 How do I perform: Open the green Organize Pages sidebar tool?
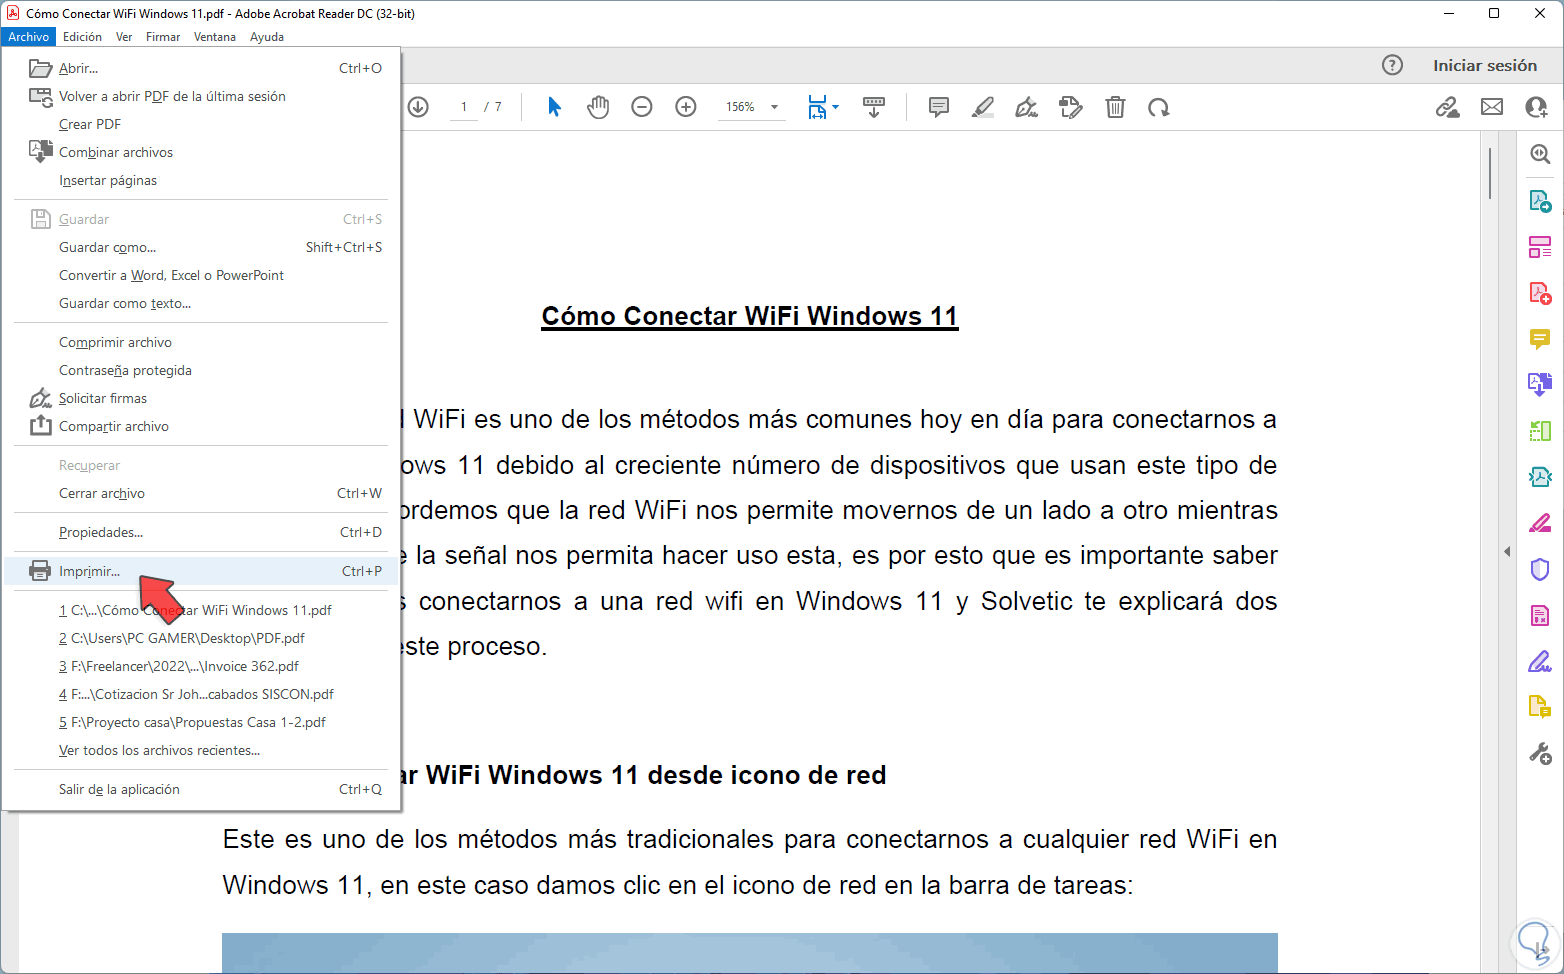[1540, 431]
